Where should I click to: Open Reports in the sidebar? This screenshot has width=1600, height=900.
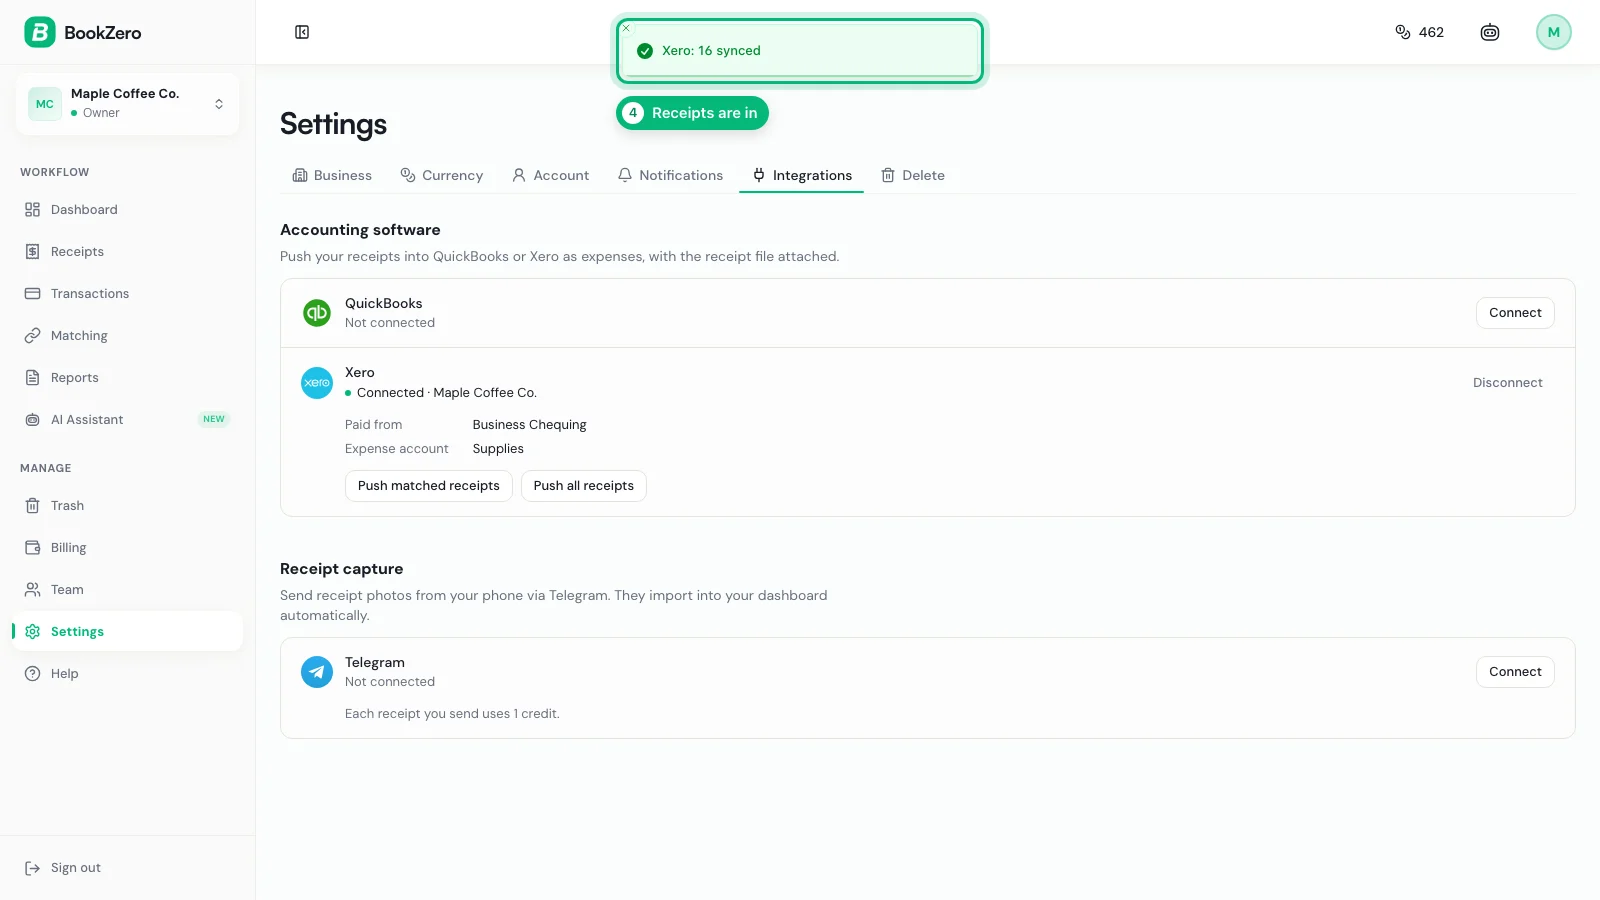pos(127,378)
